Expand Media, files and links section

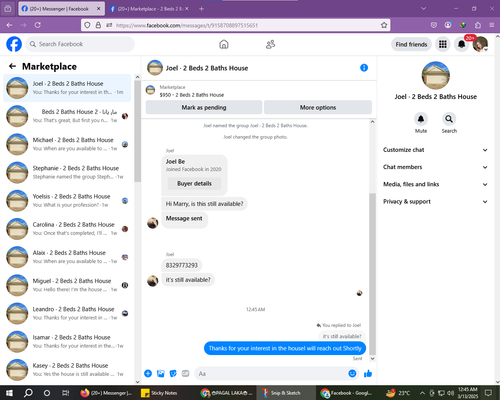coord(435,184)
